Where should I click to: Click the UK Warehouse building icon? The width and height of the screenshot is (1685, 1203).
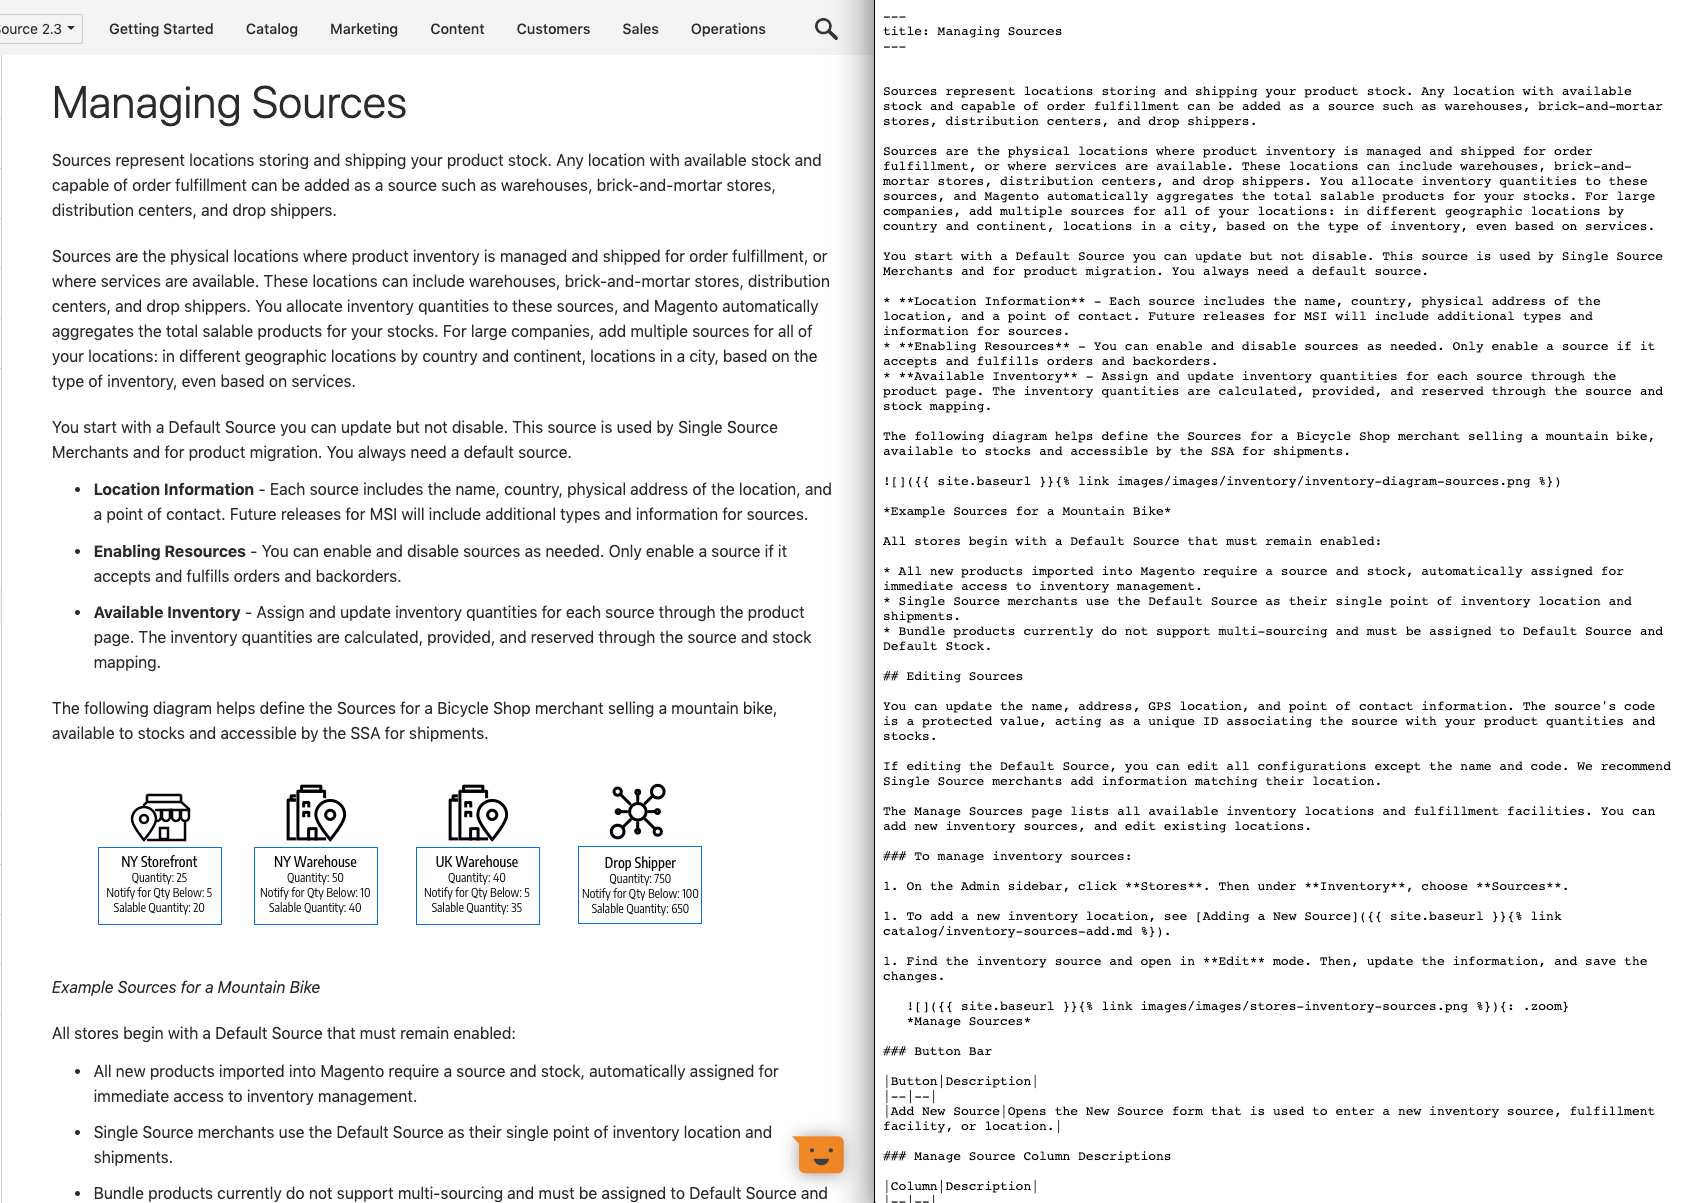click(477, 813)
